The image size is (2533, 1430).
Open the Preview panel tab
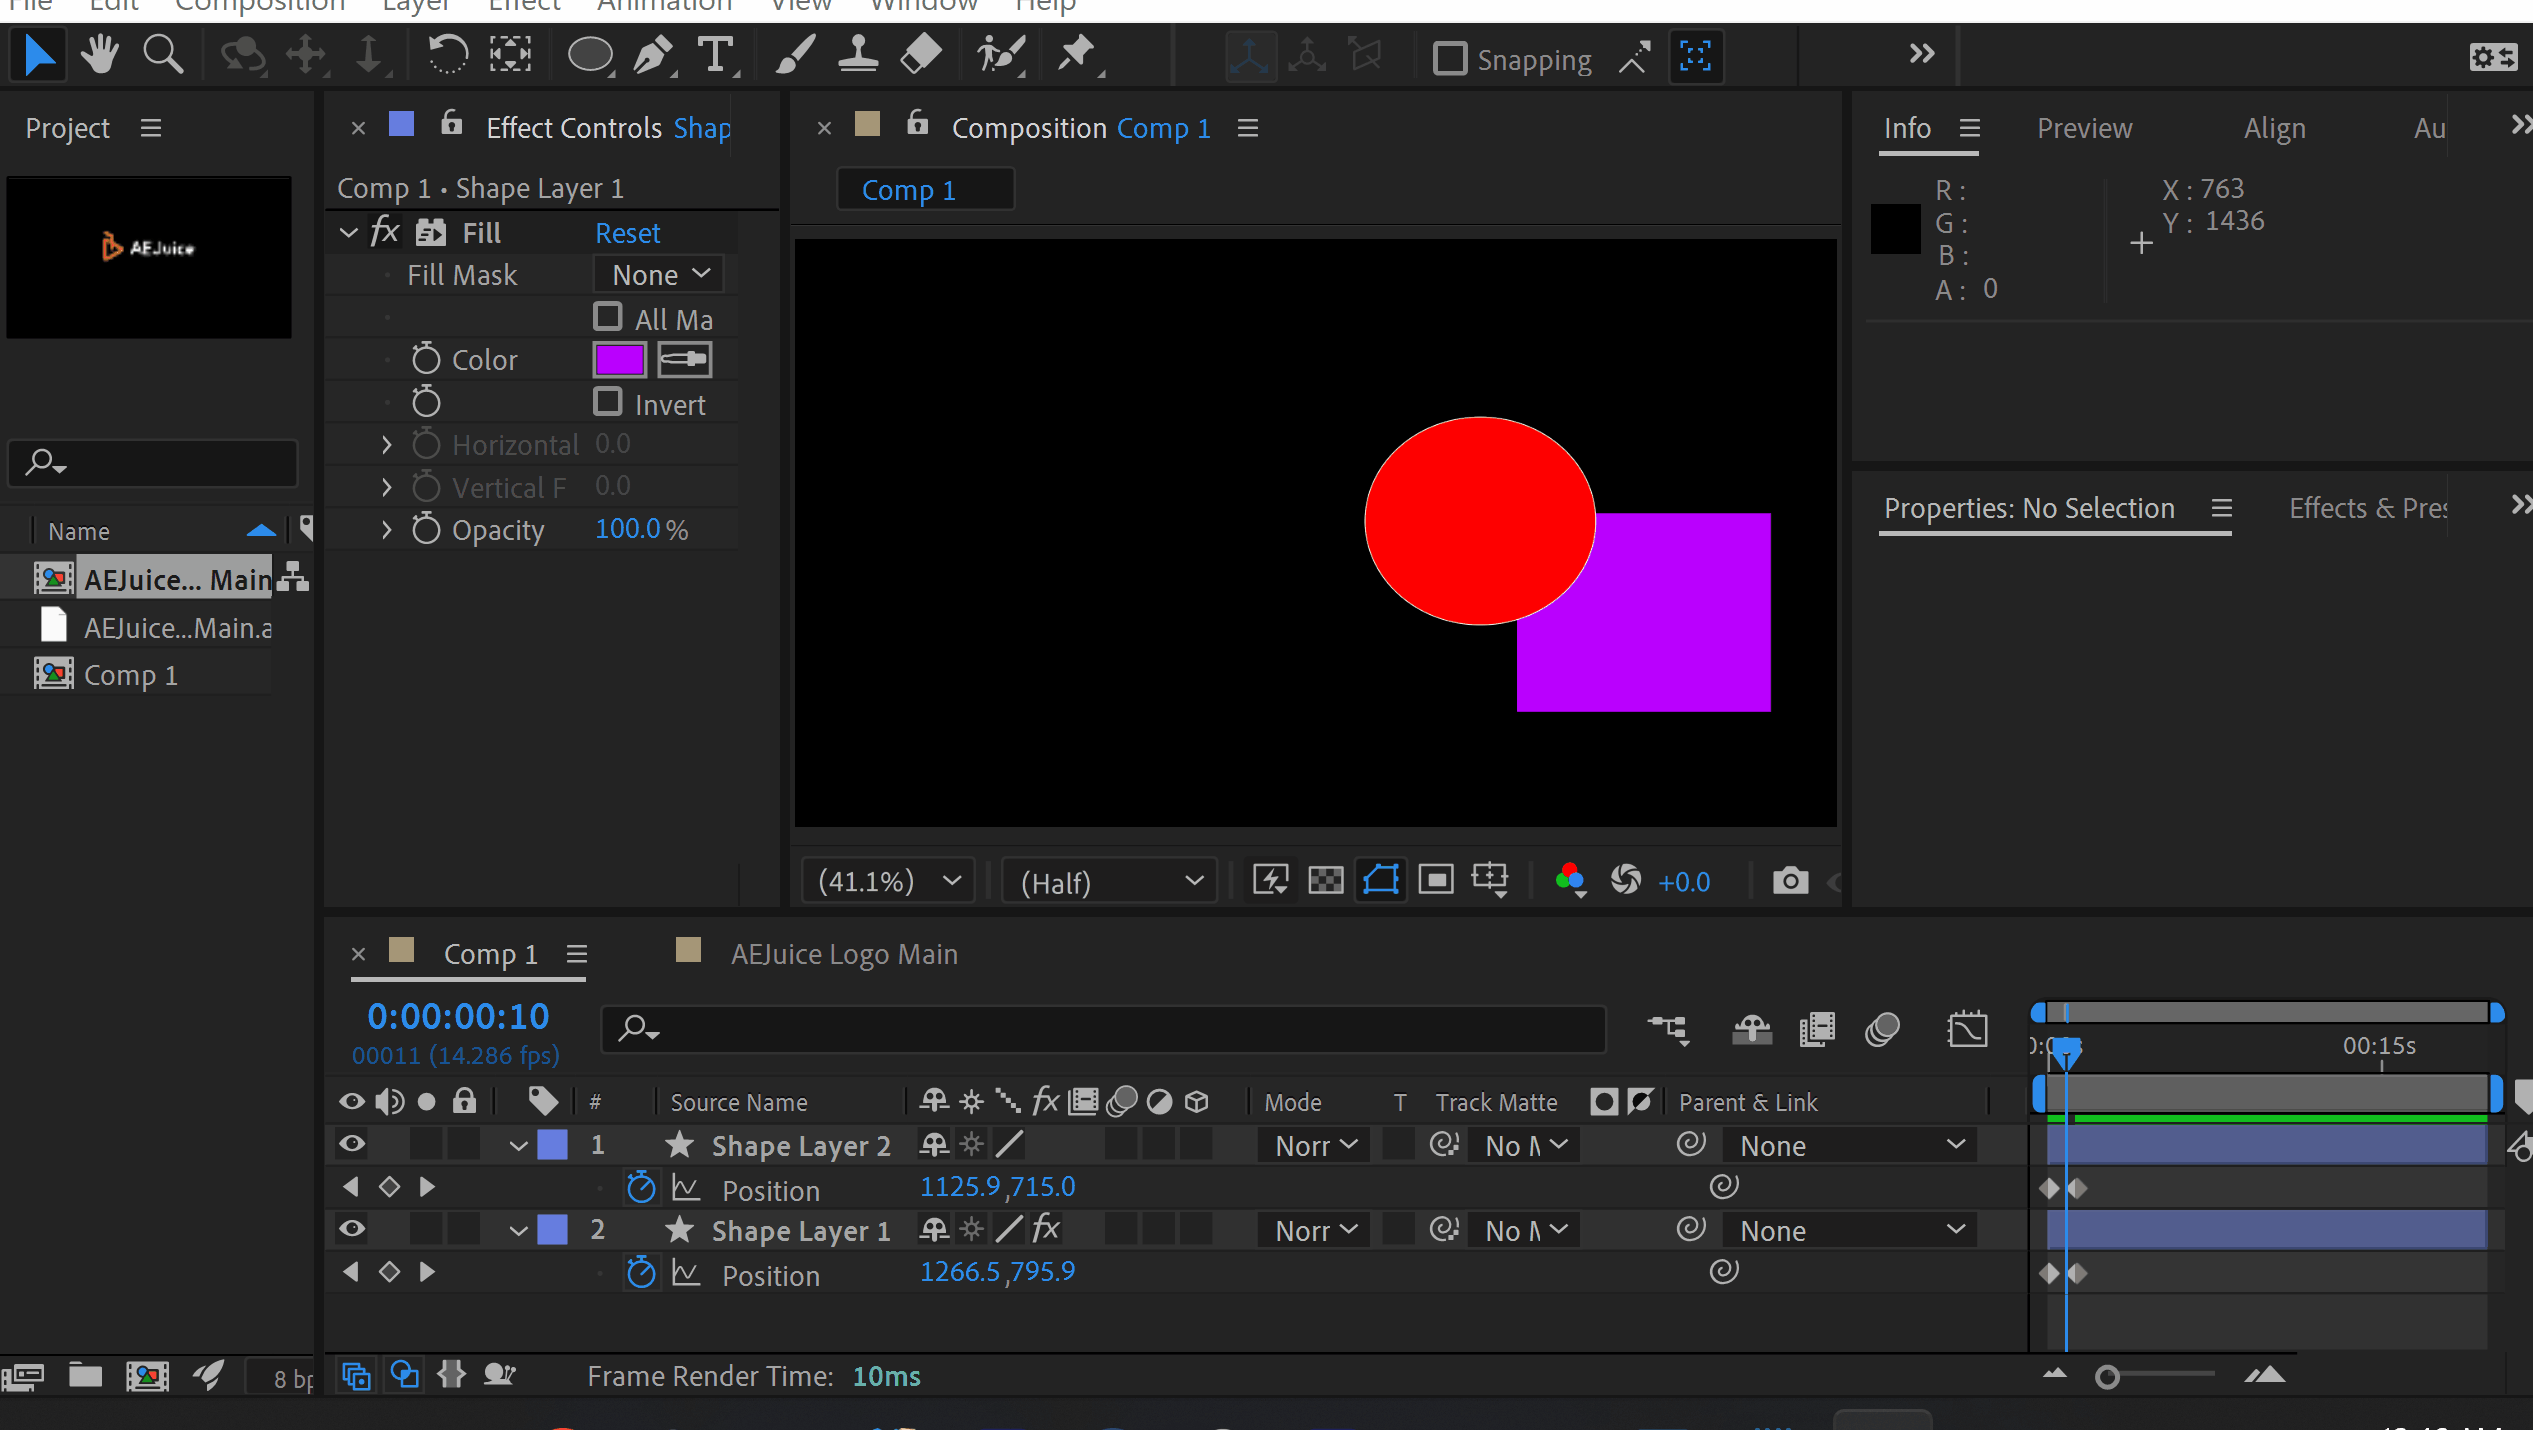click(2084, 129)
